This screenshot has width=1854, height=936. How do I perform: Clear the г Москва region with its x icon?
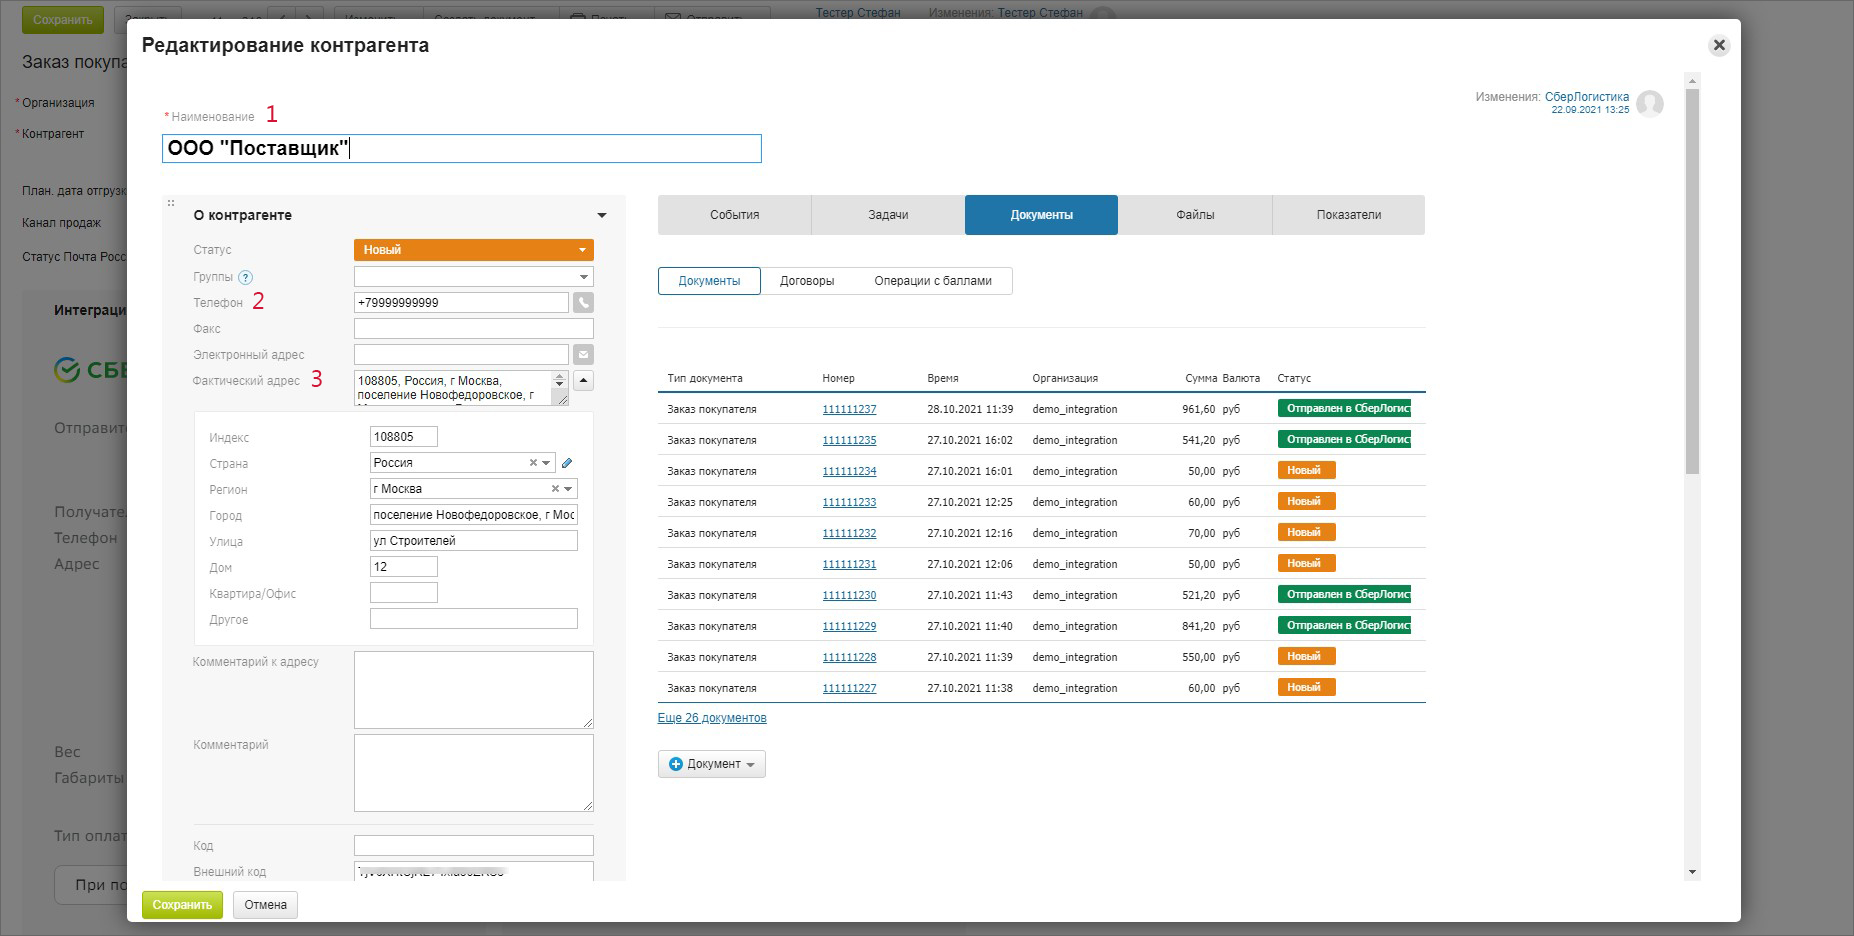click(x=555, y=489)
